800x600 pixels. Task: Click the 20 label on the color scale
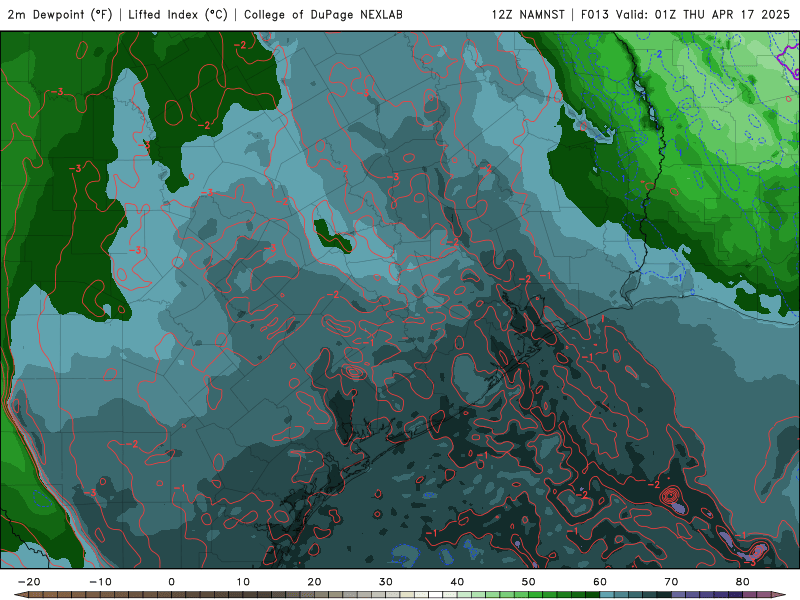[314, 582]
